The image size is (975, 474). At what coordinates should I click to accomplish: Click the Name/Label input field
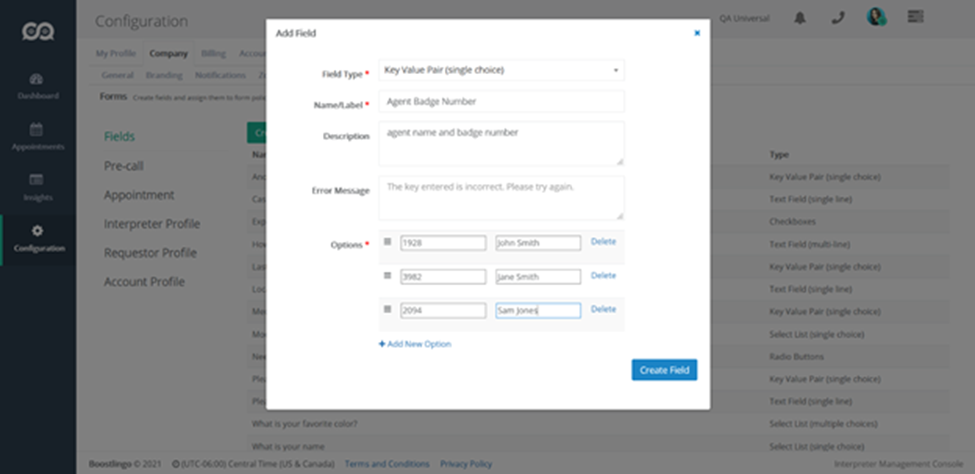(x=501, y=102)
